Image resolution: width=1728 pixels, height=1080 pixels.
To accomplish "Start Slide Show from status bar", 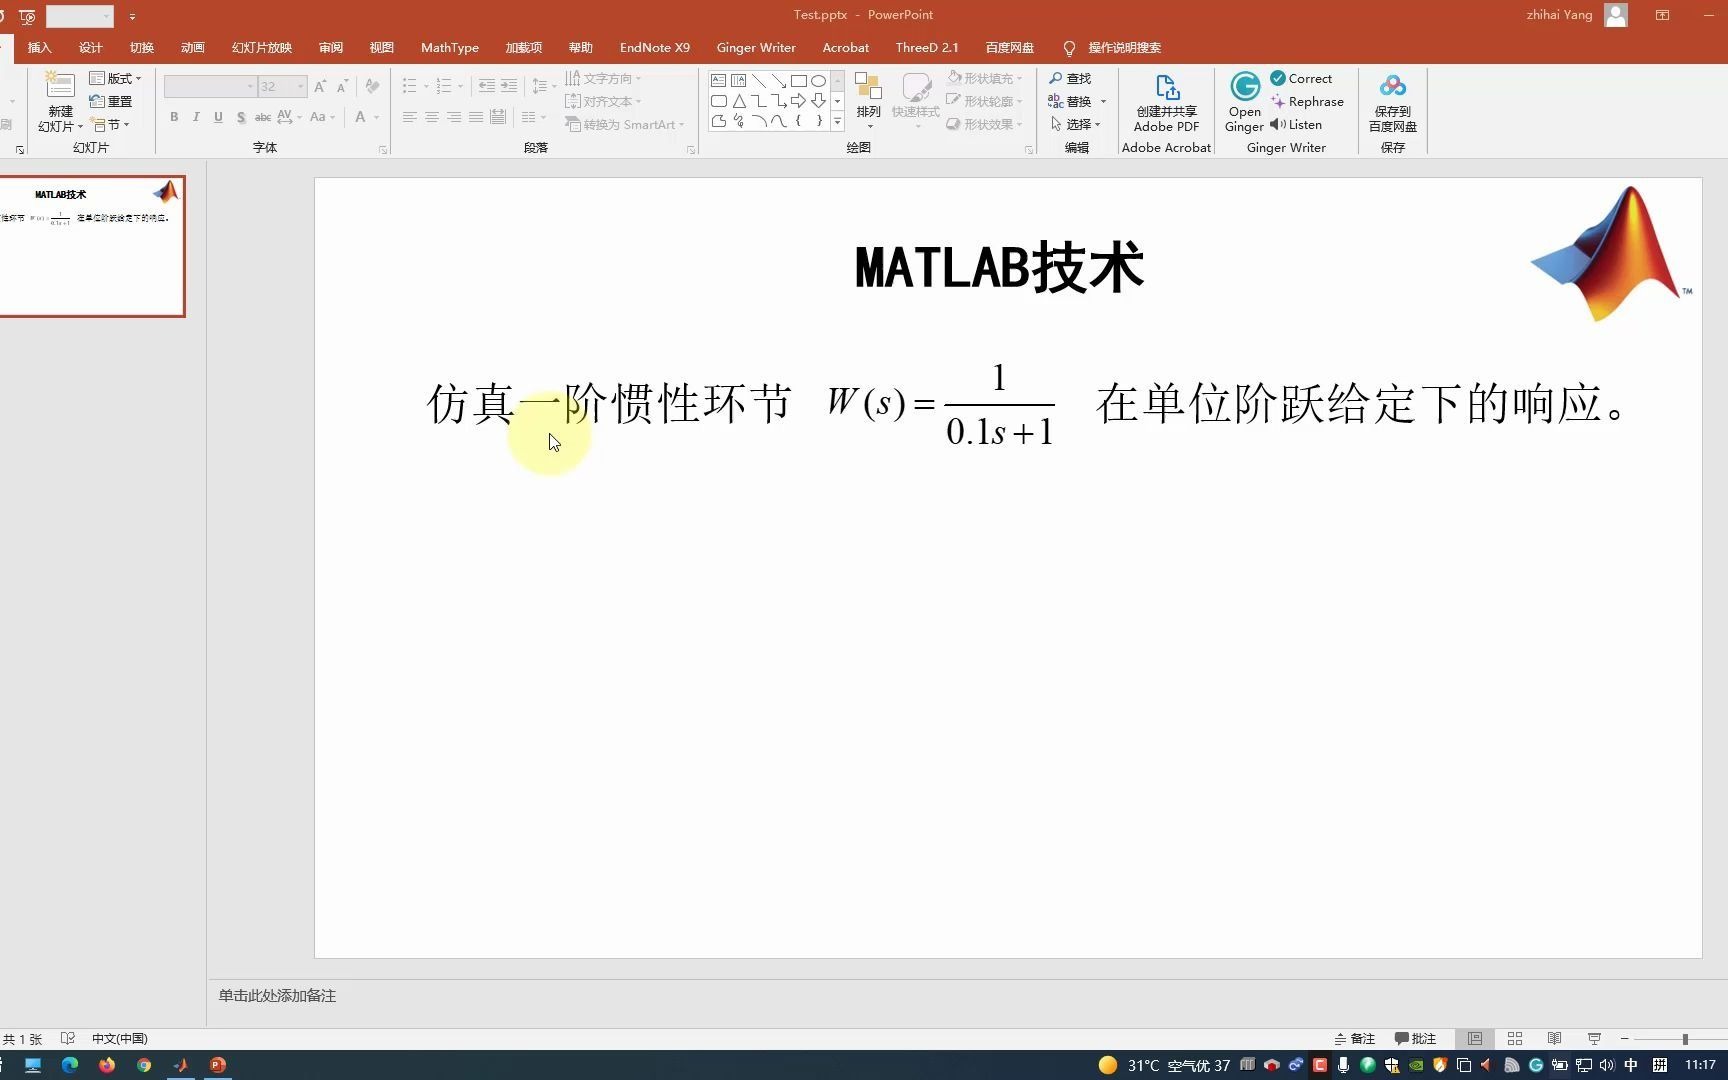I will pyautogui.click(x=1594, y=1039).
